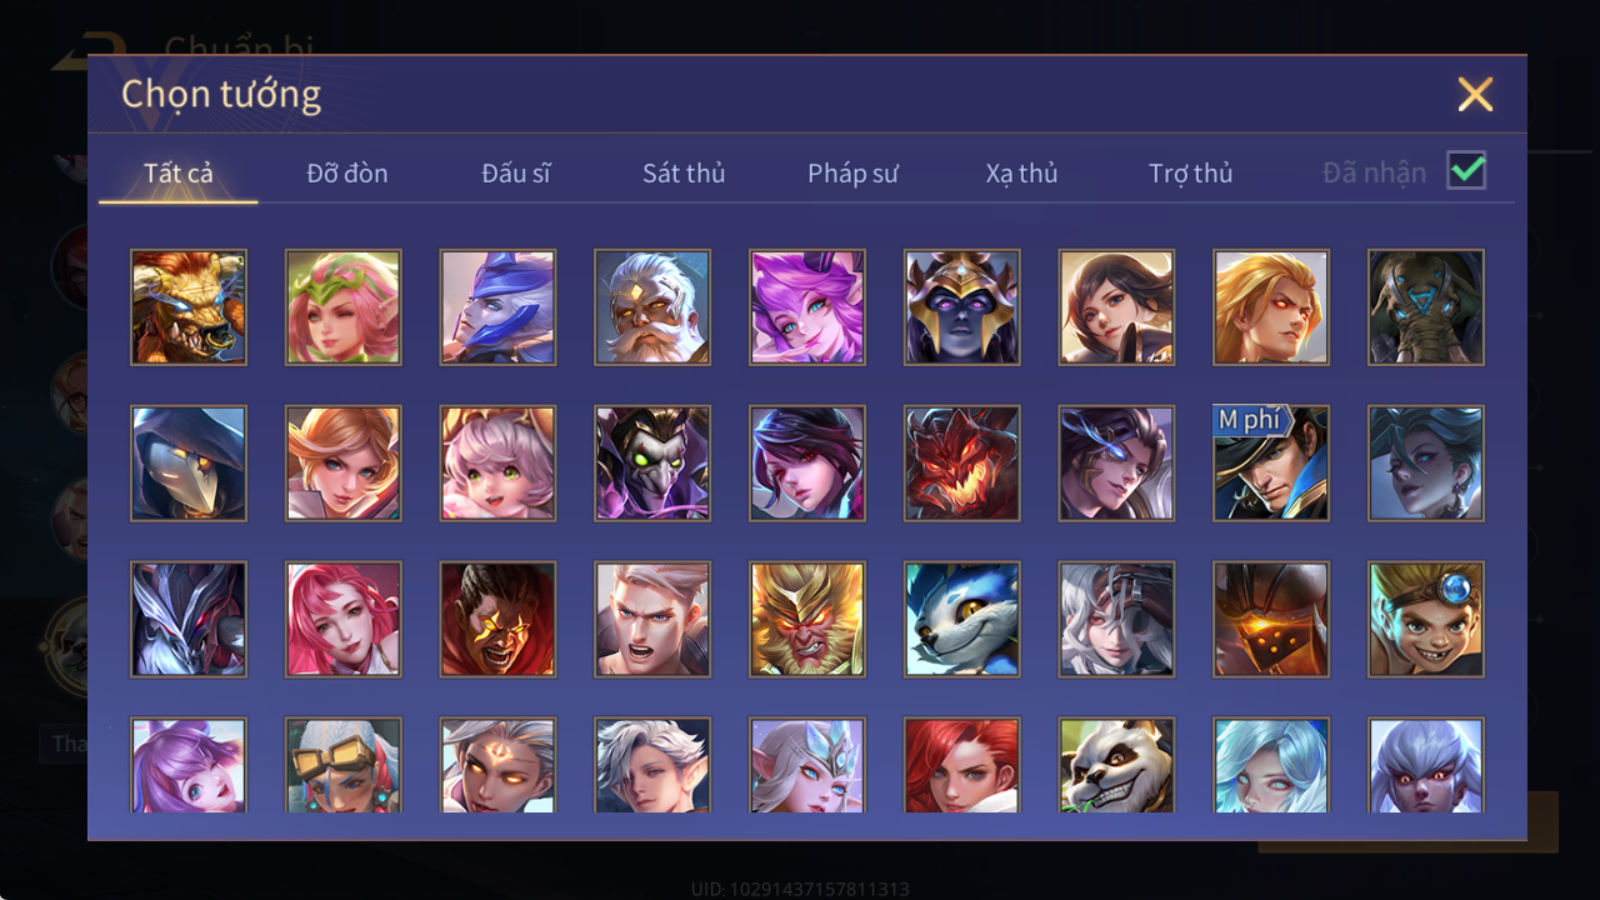Select the Tất cả tab
Screen dimensions: 1600x900
coord(178,173)
